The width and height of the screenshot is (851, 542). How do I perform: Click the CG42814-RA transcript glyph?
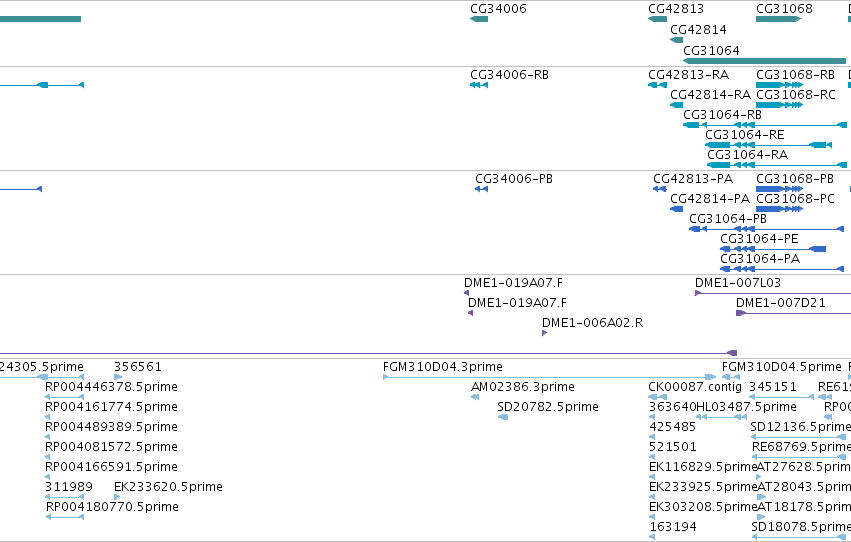[x=676, y=105]
